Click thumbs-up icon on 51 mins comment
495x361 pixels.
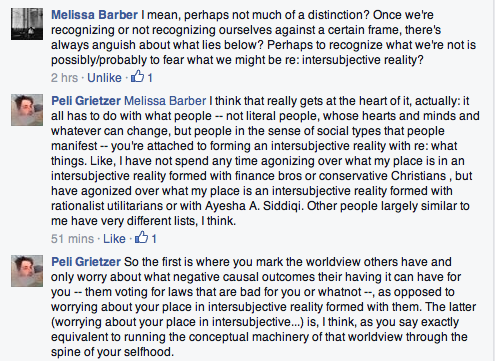[x=141, y=237]
